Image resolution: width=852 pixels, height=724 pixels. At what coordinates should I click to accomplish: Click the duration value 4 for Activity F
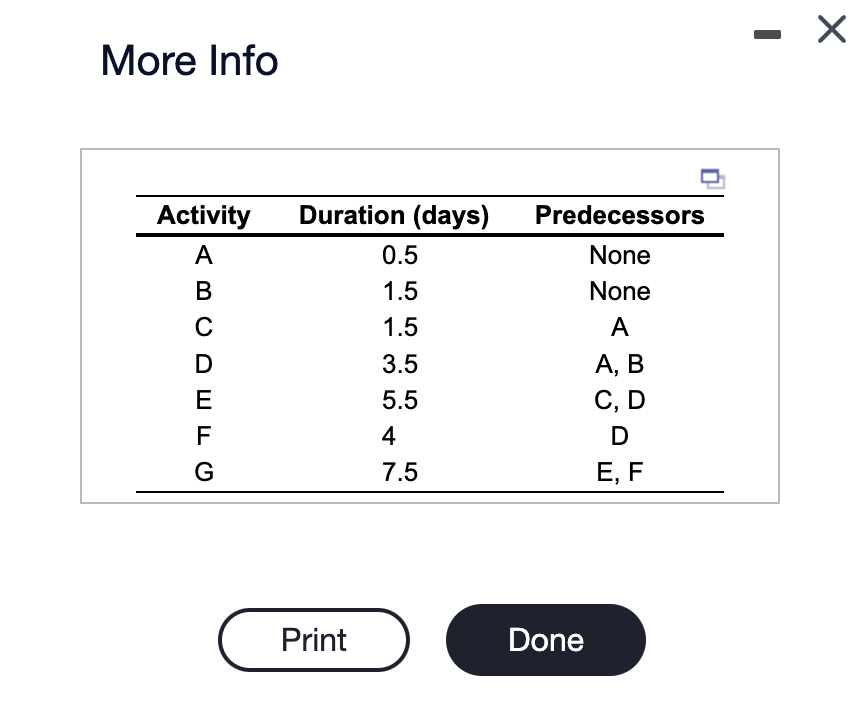[389, 435]
